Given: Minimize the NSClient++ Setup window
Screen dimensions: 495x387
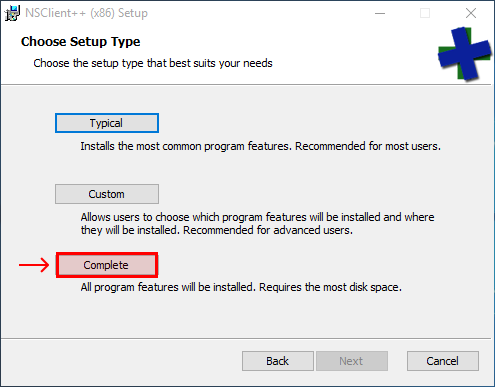Looking at the screenshot, I should pos(380,13).
